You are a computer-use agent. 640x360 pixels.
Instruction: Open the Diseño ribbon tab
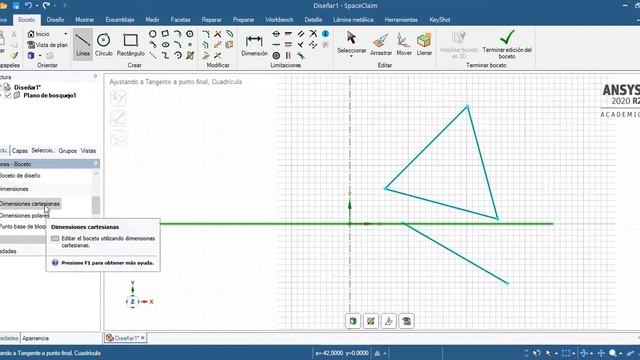55,20
